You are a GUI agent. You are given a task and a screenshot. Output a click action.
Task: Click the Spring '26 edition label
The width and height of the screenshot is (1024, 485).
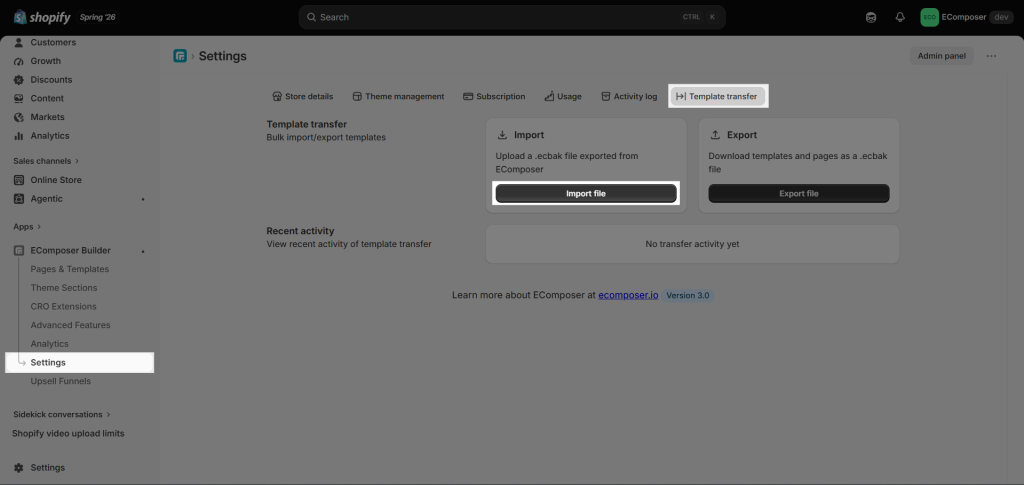[97, 17]
